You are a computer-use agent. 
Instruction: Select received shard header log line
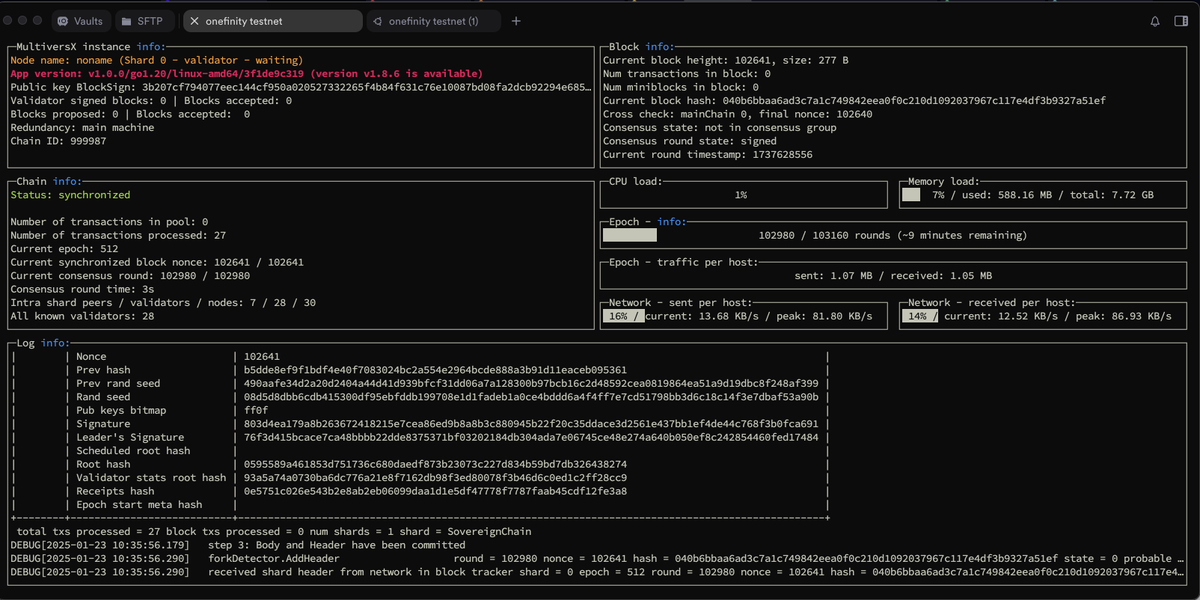(595, 572)
